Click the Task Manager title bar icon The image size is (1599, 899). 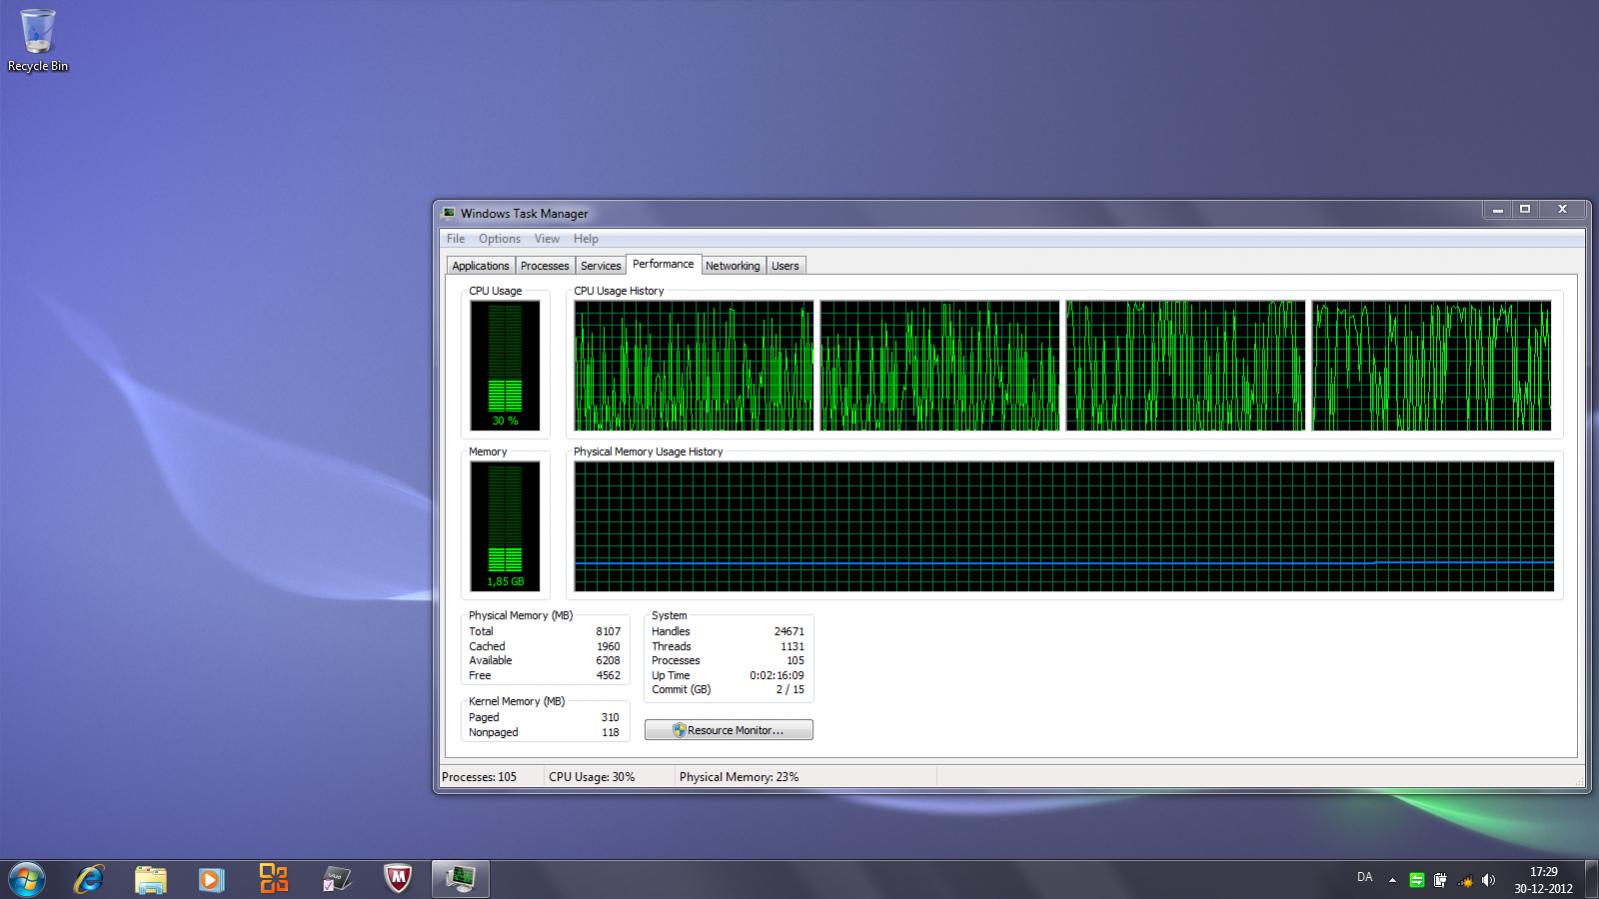tap(449, 213)
